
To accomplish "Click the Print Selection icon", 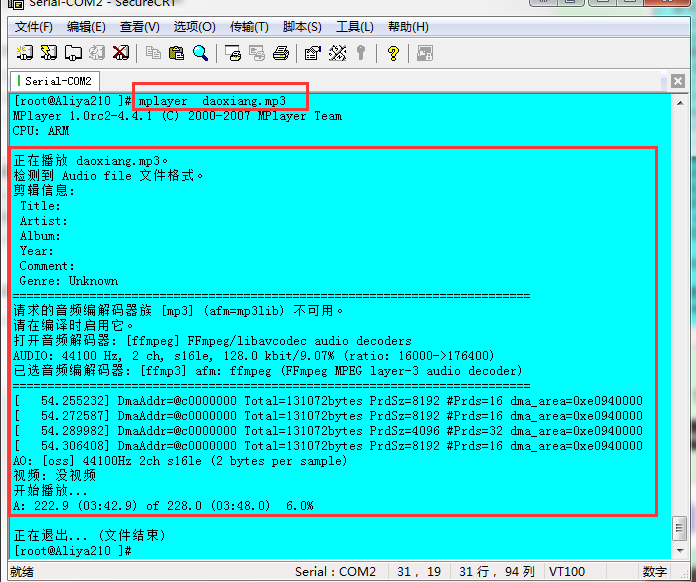I will (257, 53).
